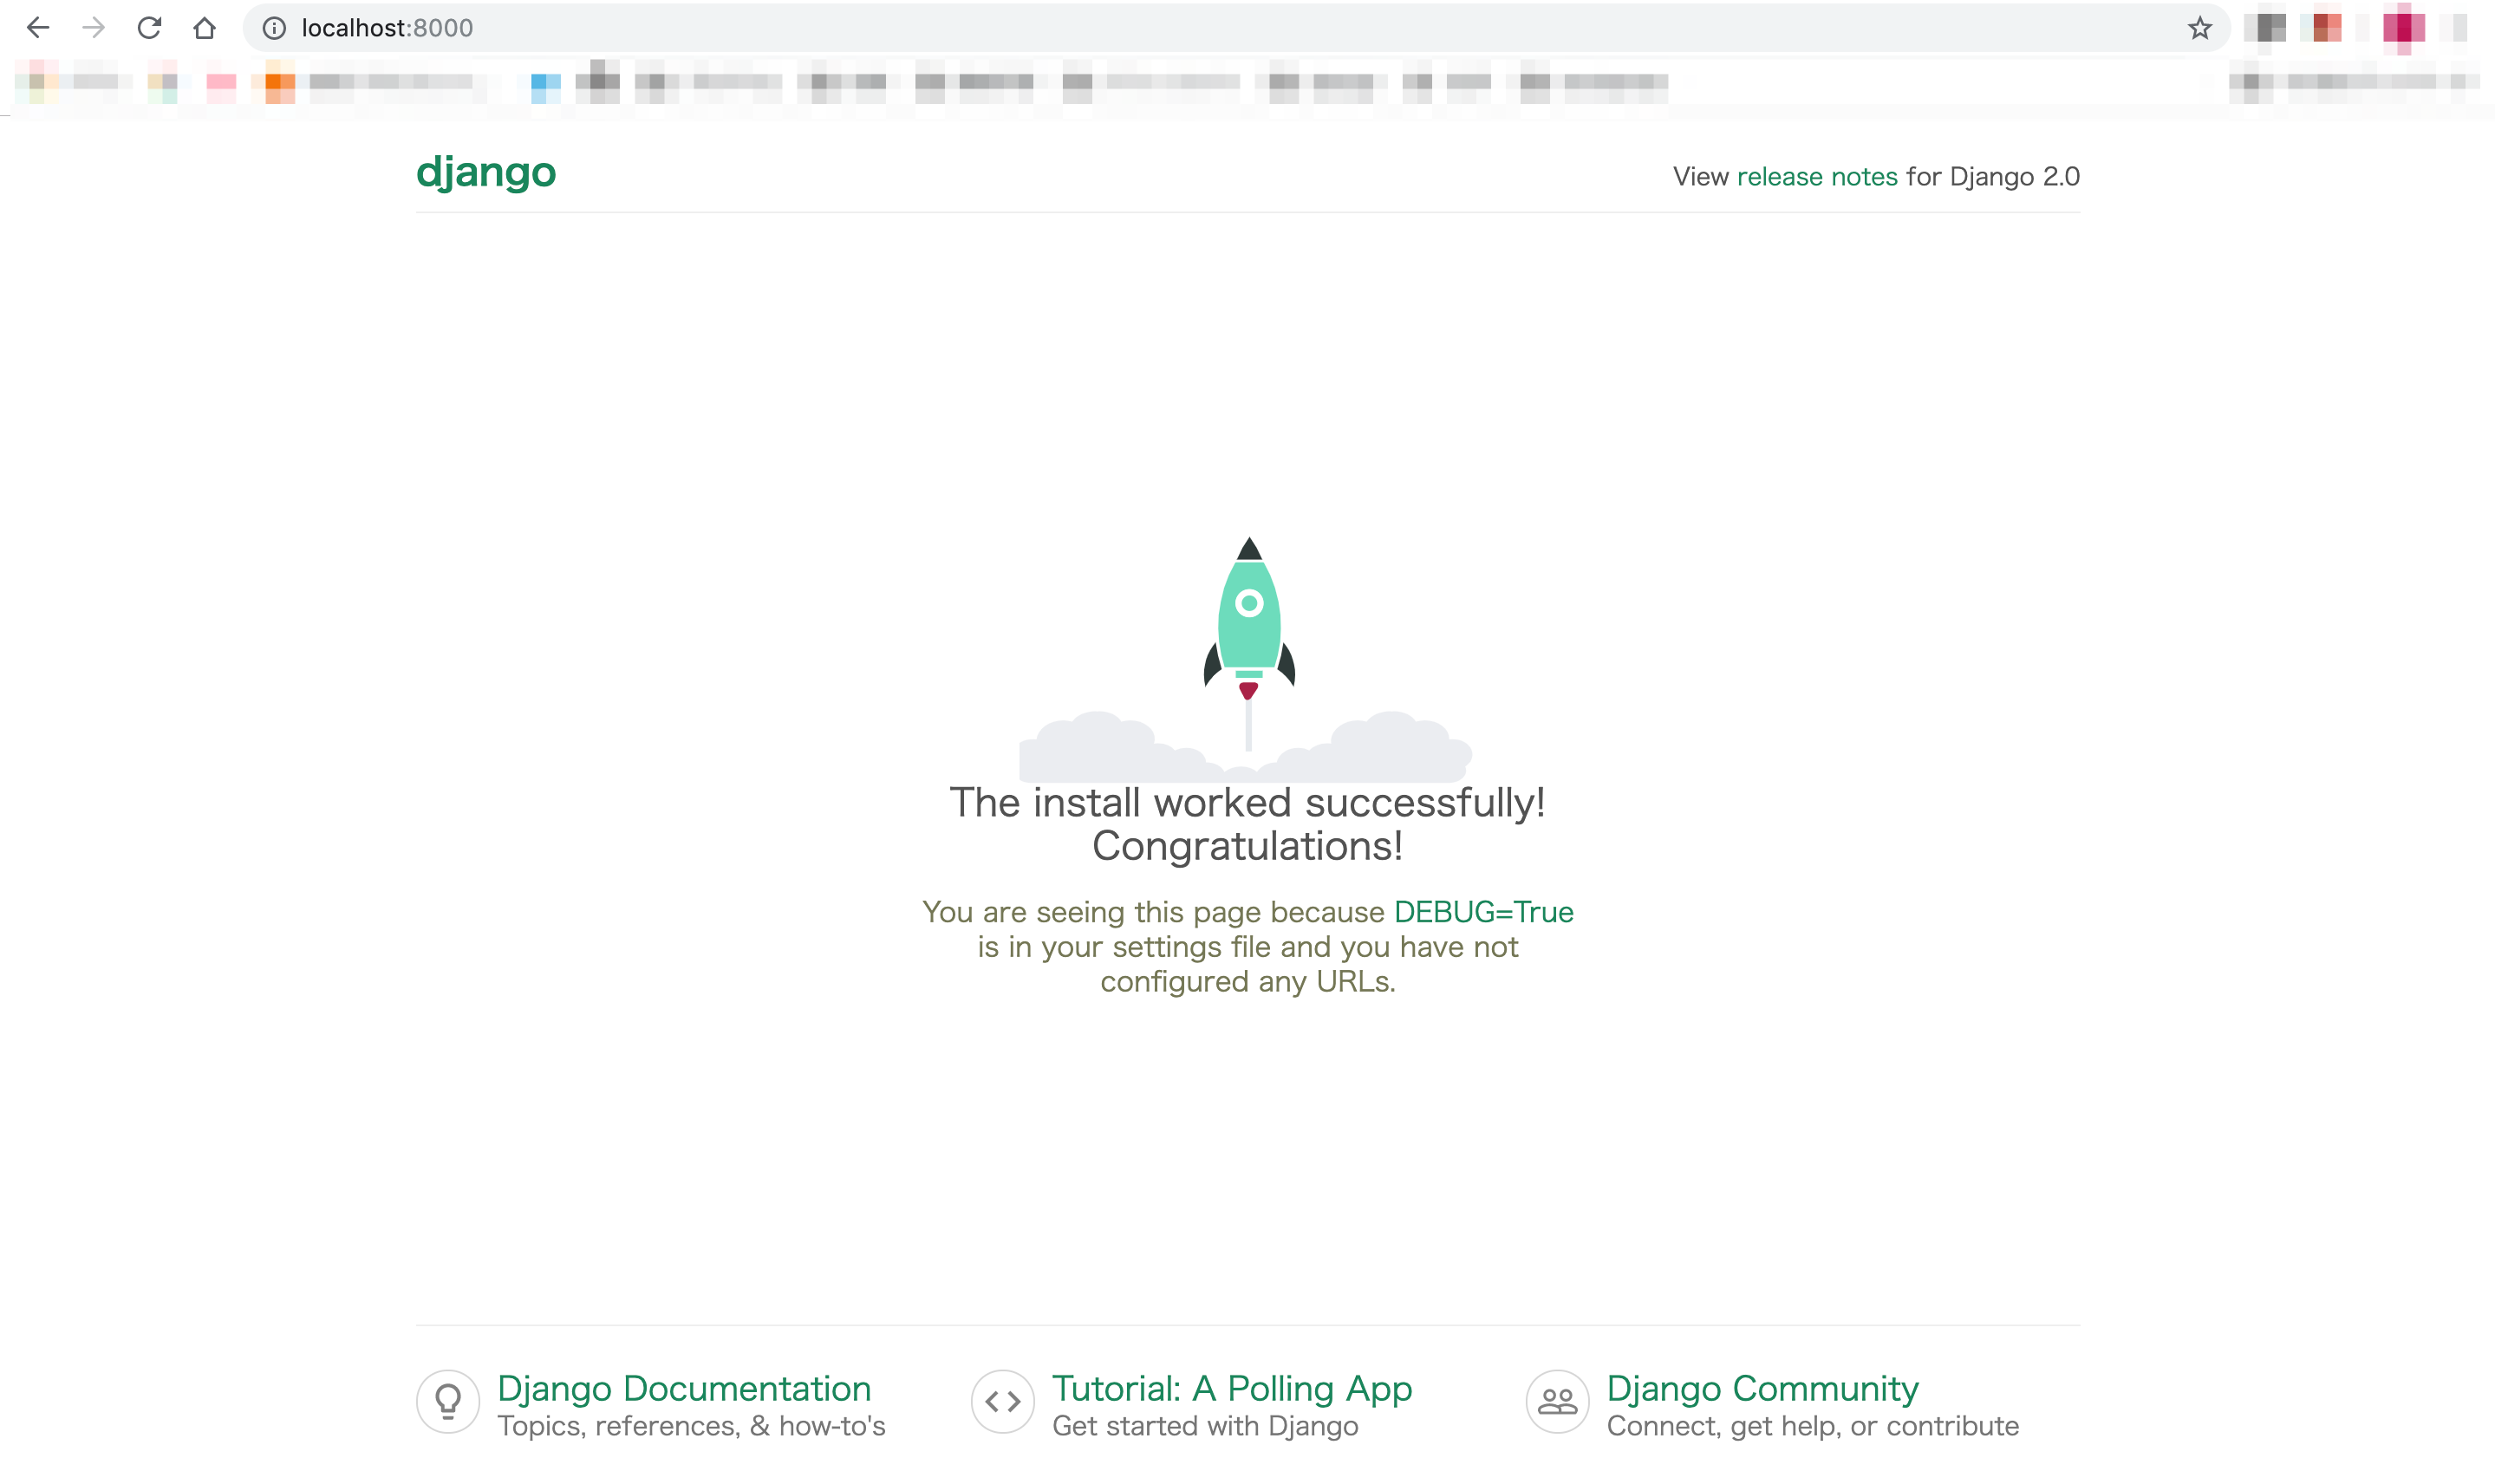The image size is (2495, 1484).
Task: Focus the address bar showing localhost:8000
Action: click(x=1236, y=28)
